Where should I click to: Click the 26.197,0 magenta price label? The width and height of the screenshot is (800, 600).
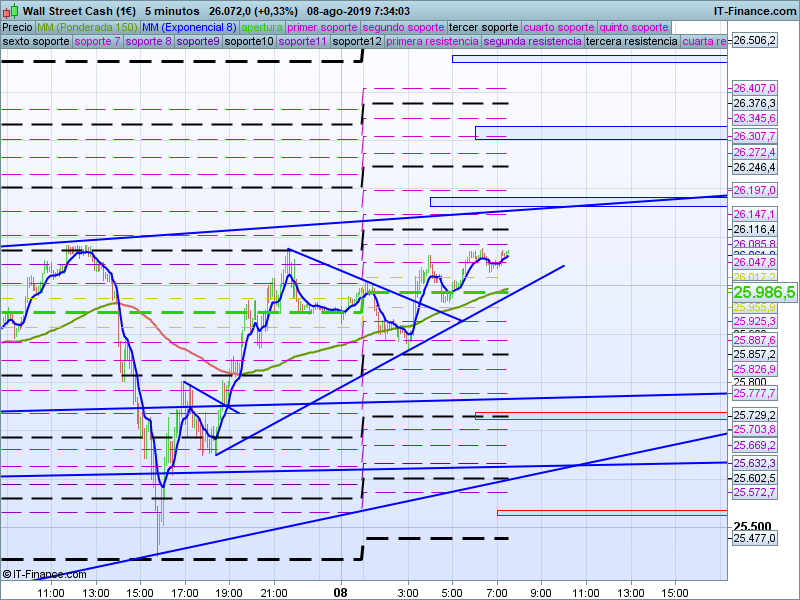pyautogui.click(x=755, y=190)
